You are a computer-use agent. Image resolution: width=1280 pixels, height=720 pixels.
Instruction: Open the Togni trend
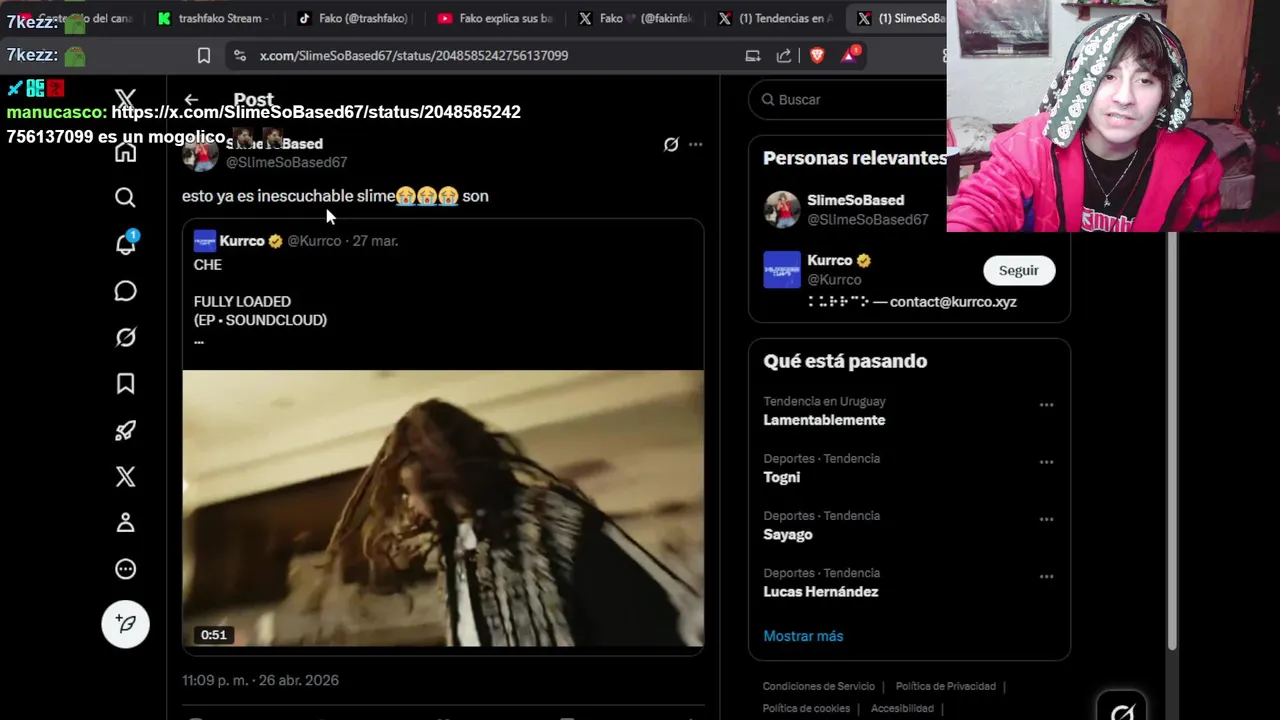pos(782,477)
